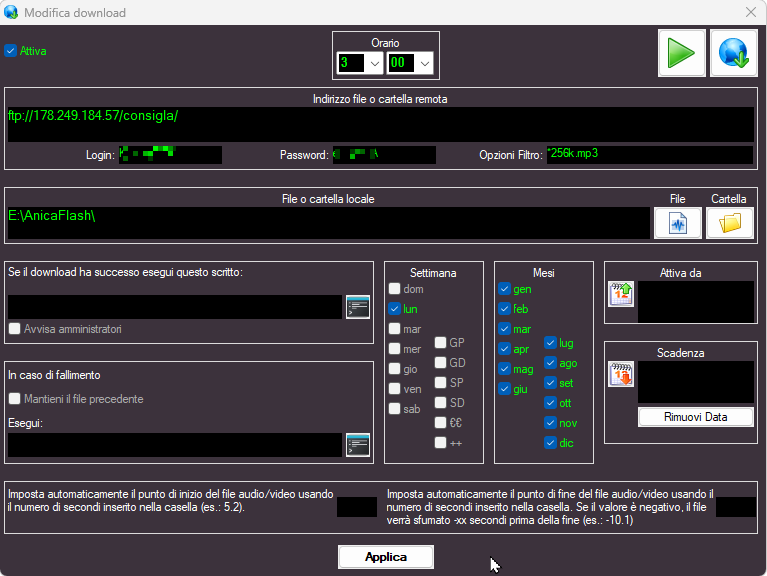Check the GP option checkbox
This screenshot has height=576, width=767.
(x=440, y=342)
